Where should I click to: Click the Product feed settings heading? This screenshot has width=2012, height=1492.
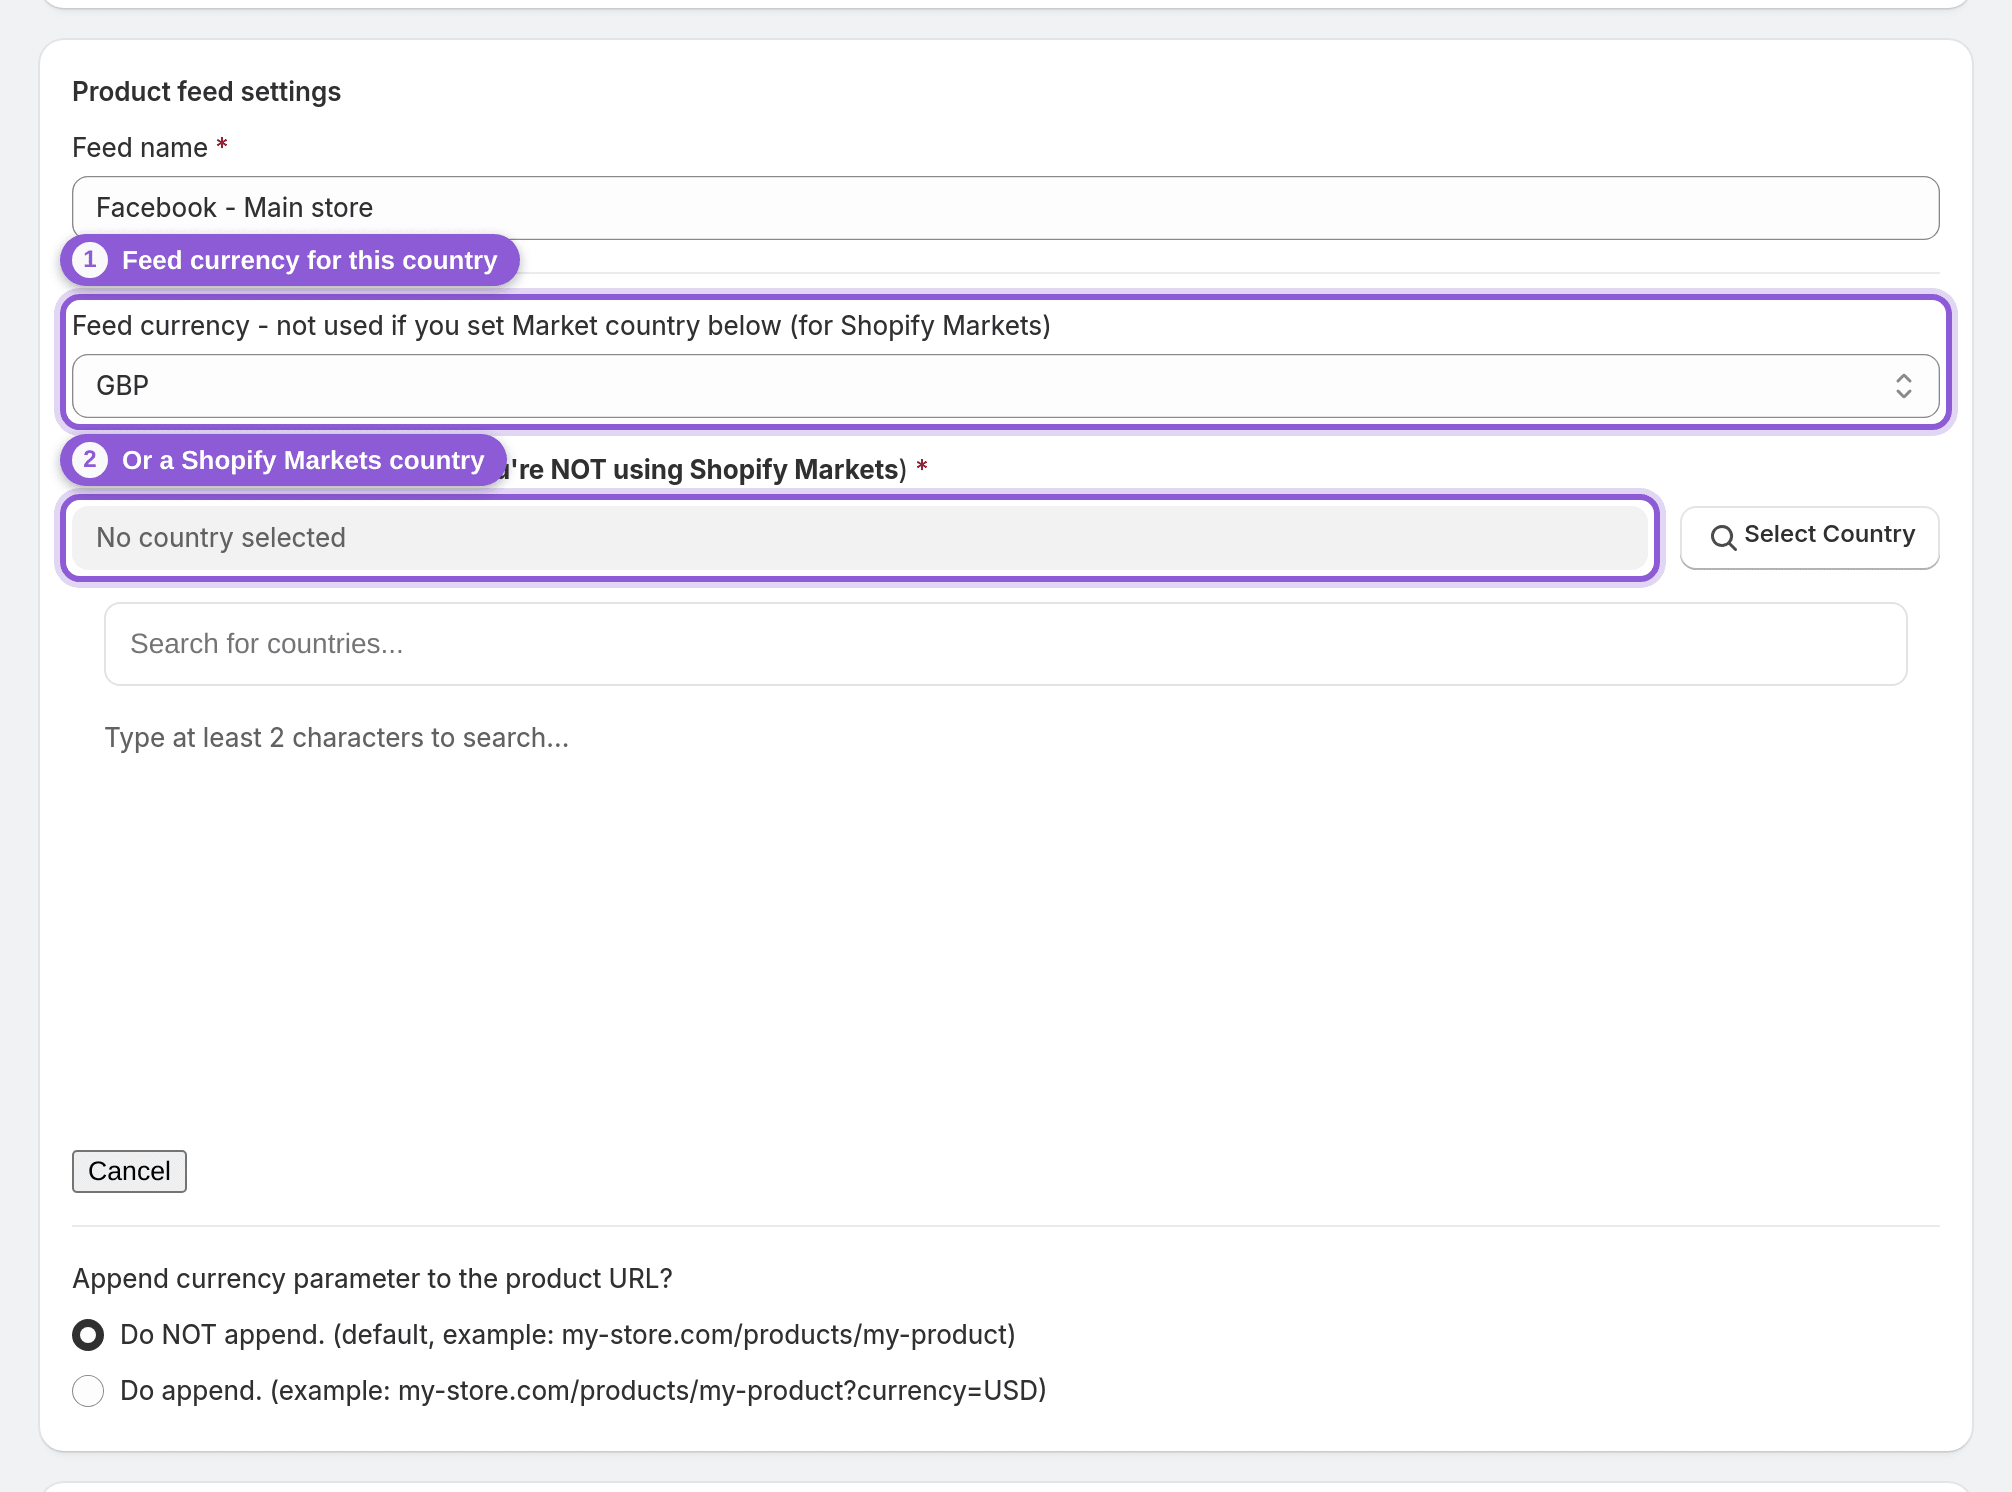pos(207,92)
